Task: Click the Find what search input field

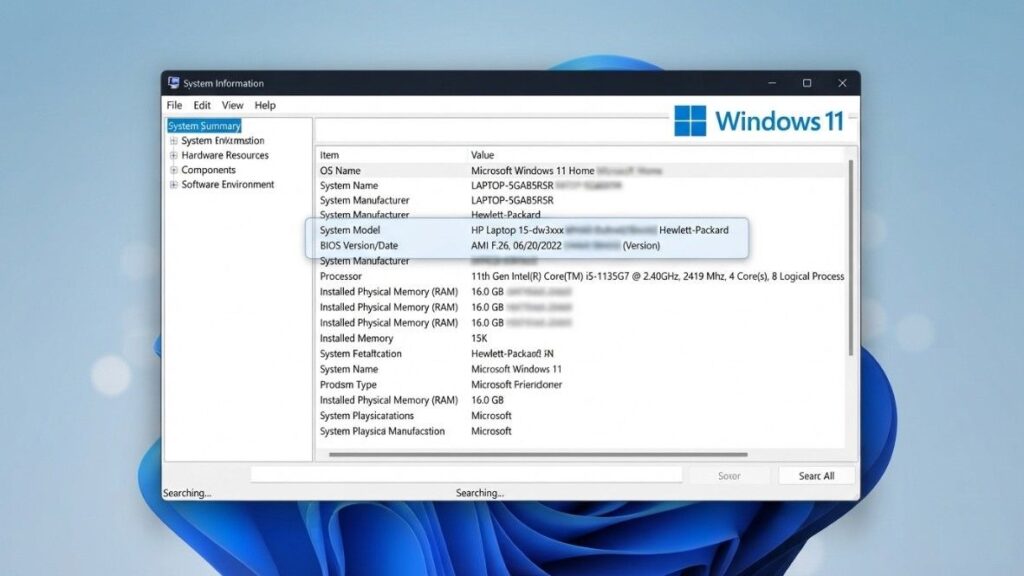Action: tap(466, 475)
